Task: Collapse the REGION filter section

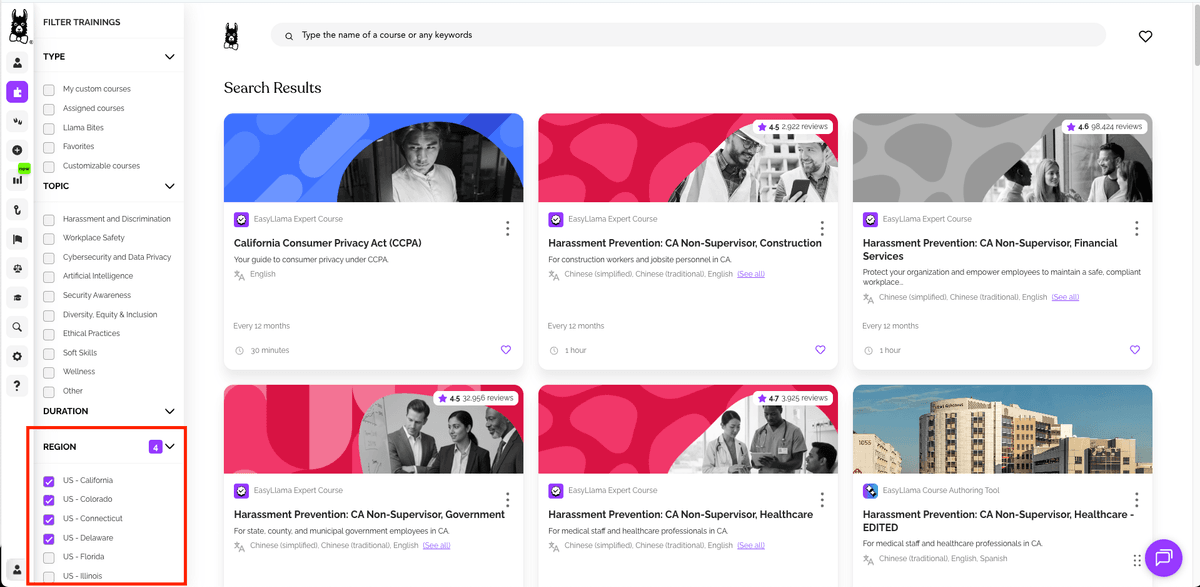Action: pos(170,447)
